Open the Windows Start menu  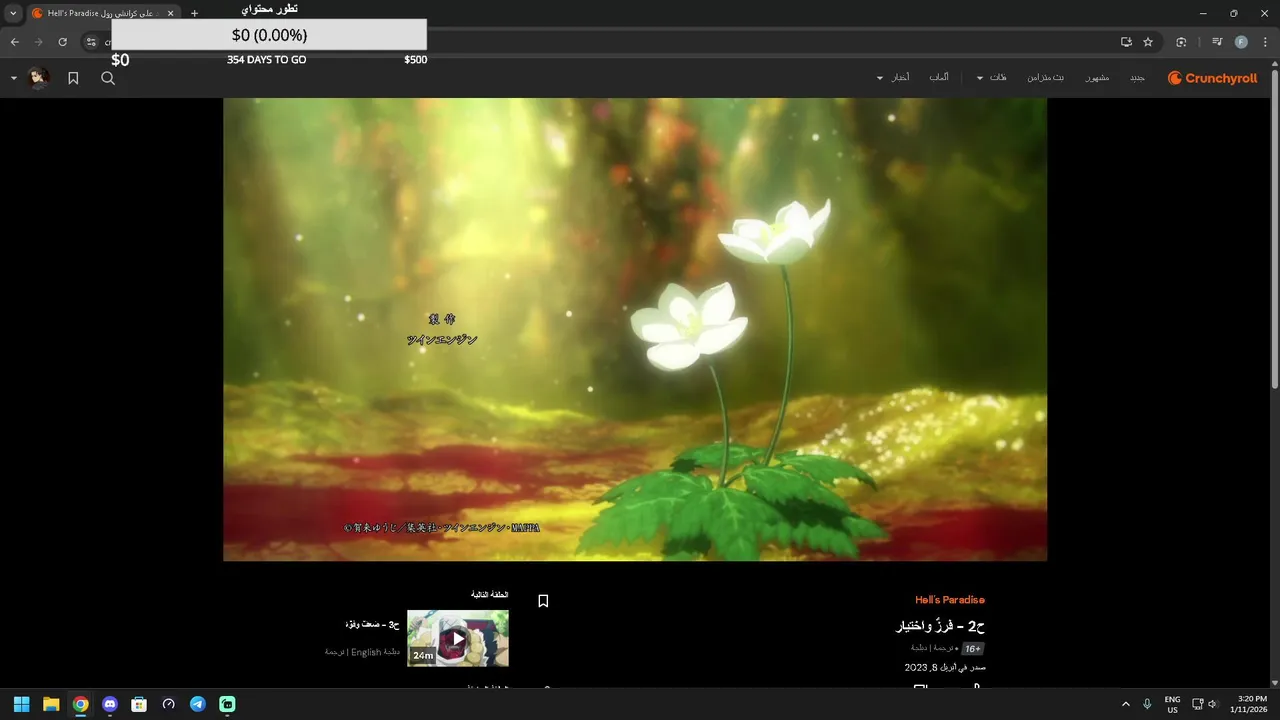tap(21, 704)
